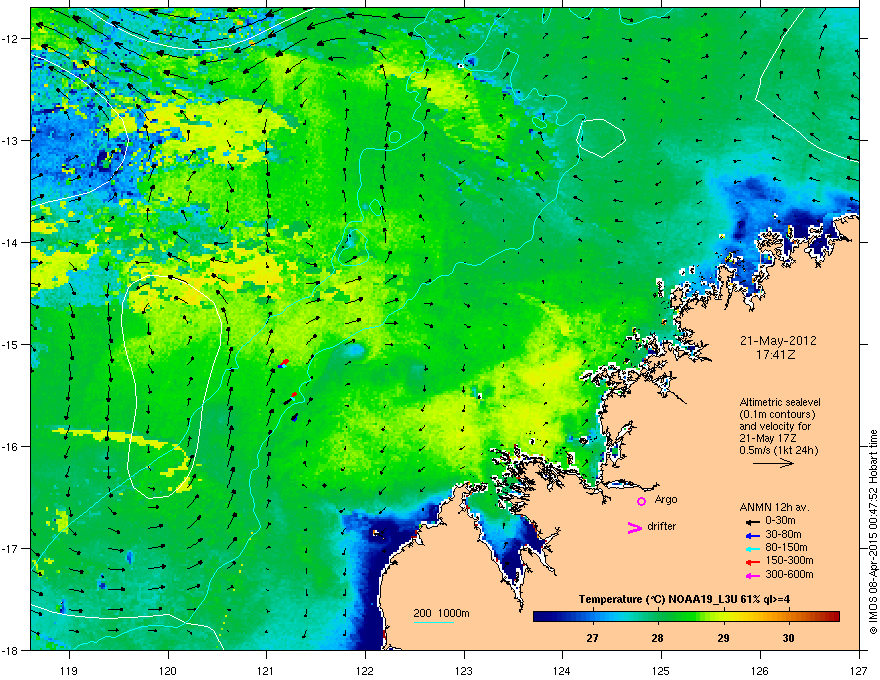Click the longitude axis label 122

tap(365, 670)
